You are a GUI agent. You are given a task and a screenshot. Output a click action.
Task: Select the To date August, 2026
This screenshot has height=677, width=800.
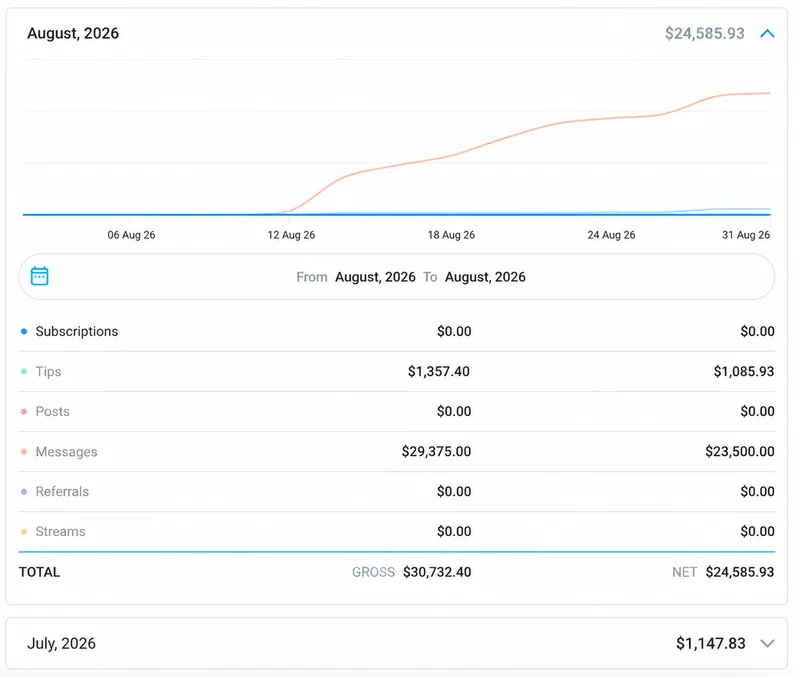coord(485,277)
